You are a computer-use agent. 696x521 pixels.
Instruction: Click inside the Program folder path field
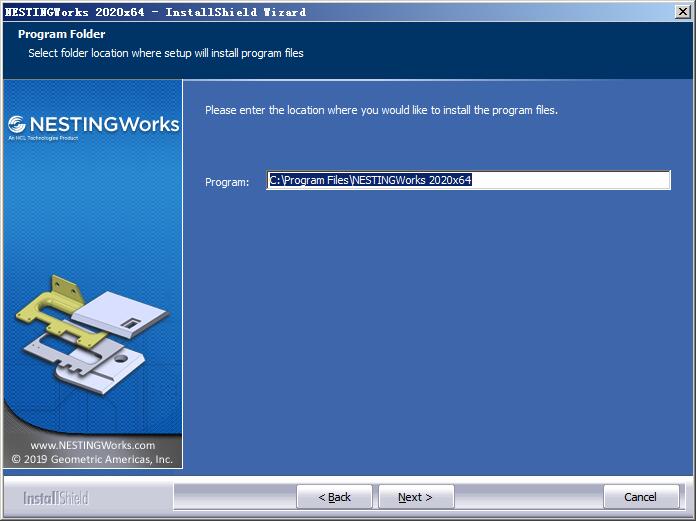click(x=468, y=180)
